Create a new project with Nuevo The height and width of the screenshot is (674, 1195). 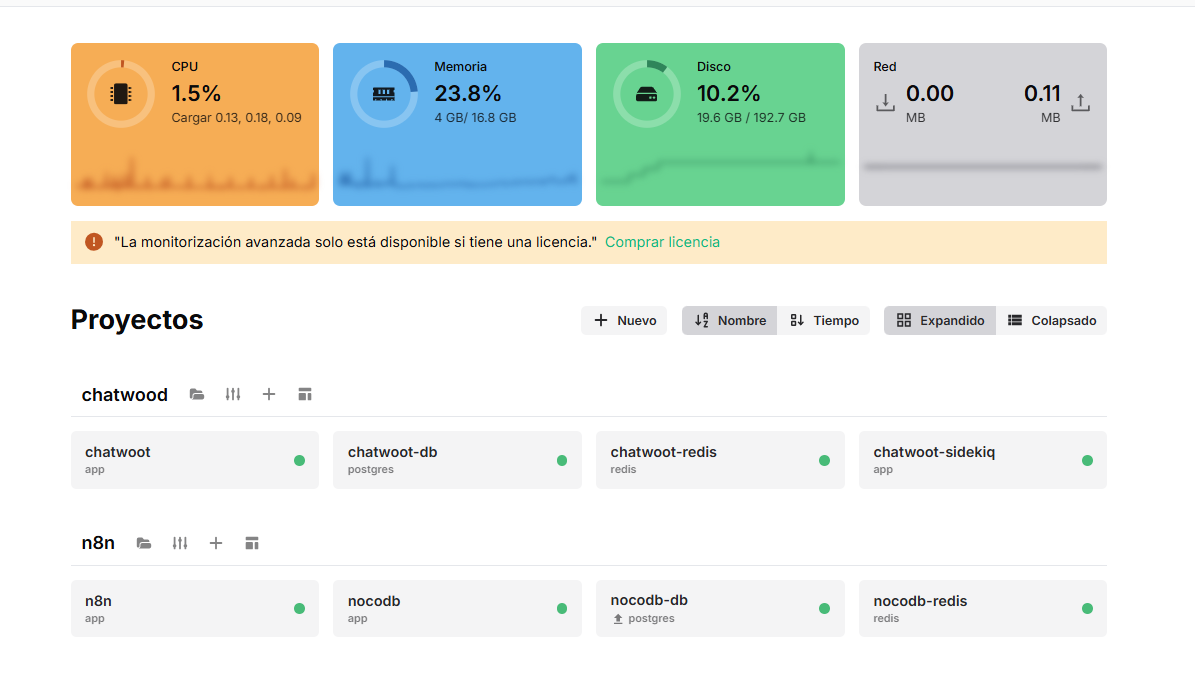(x=624, y=321)
